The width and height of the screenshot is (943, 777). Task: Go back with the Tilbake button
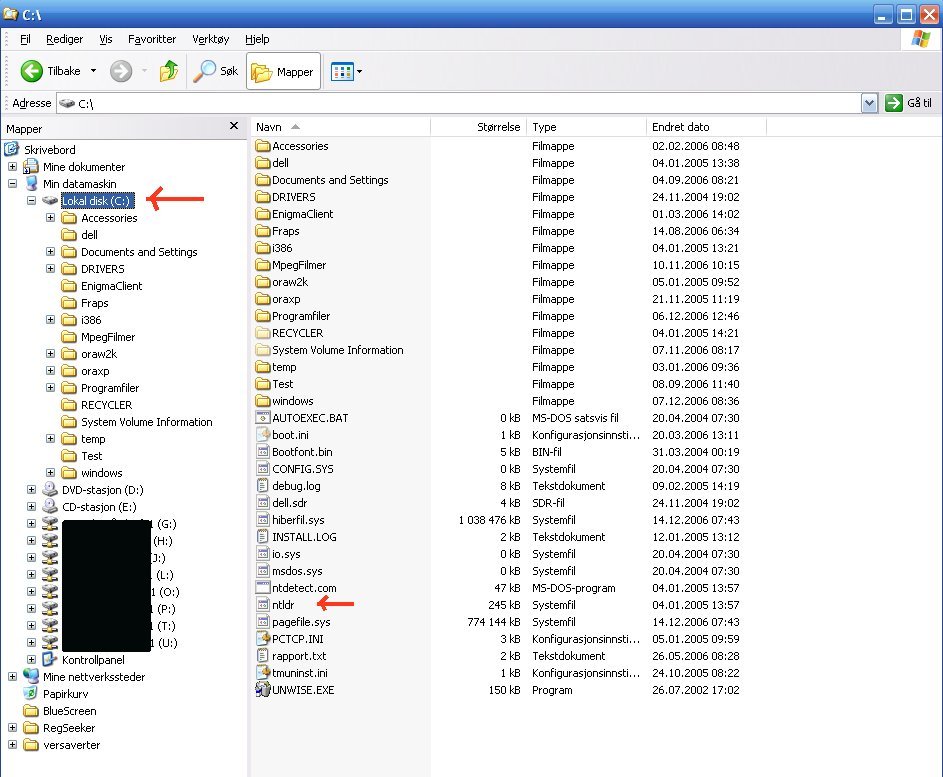(51, 71)
